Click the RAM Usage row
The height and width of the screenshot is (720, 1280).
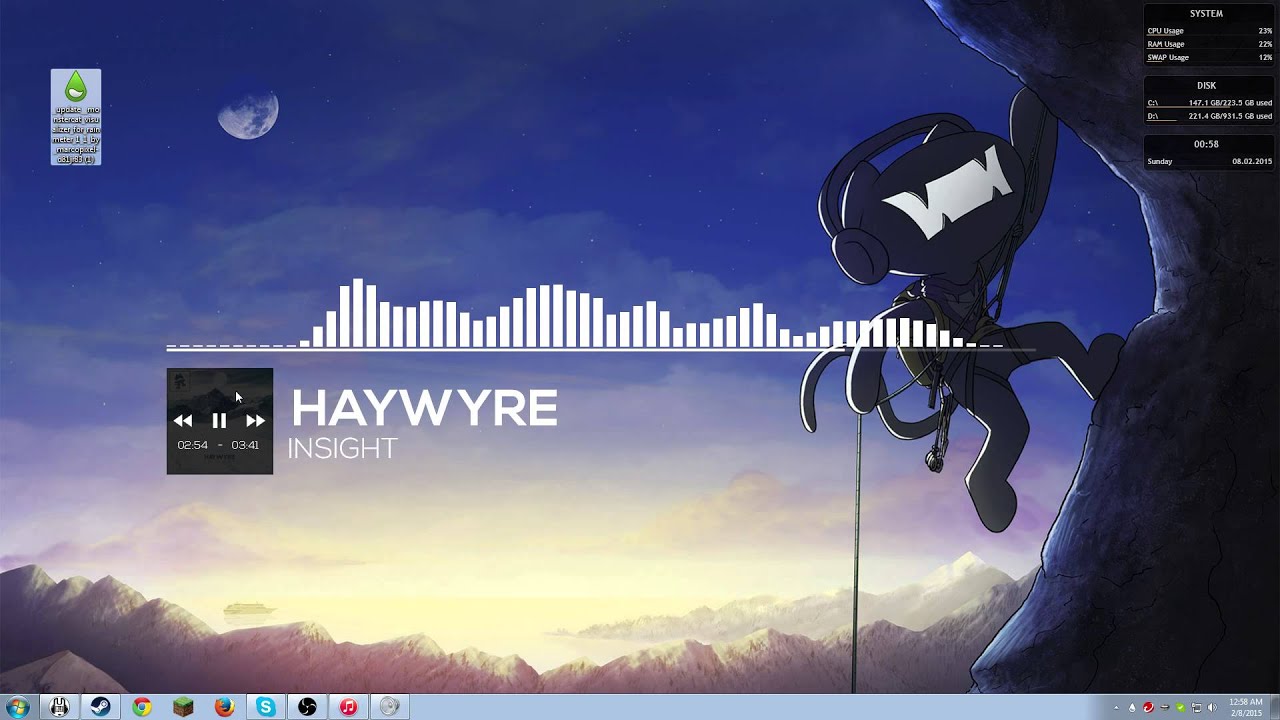1209,44
